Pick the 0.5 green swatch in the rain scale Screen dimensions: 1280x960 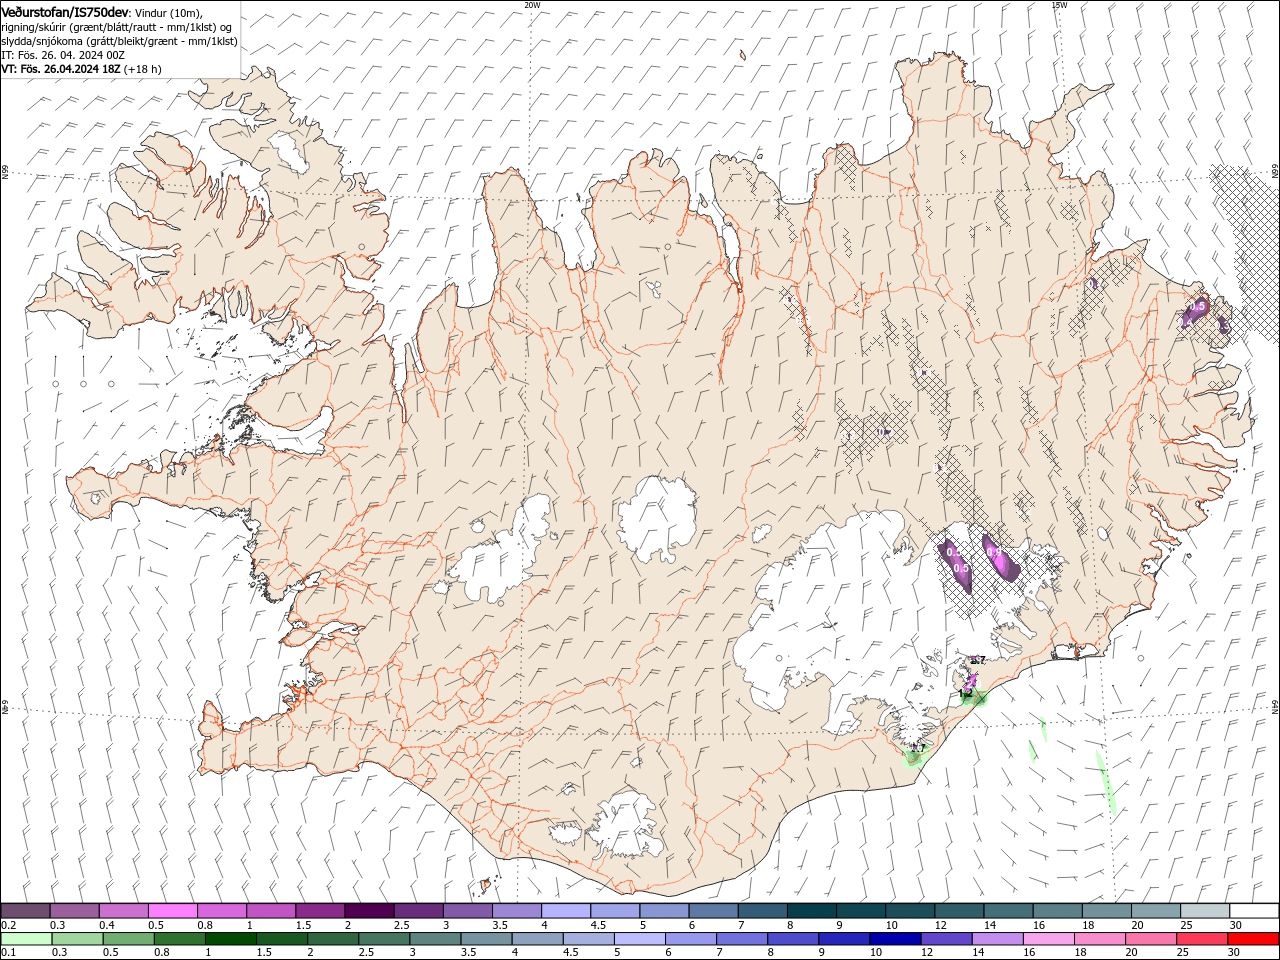point(128,939)
